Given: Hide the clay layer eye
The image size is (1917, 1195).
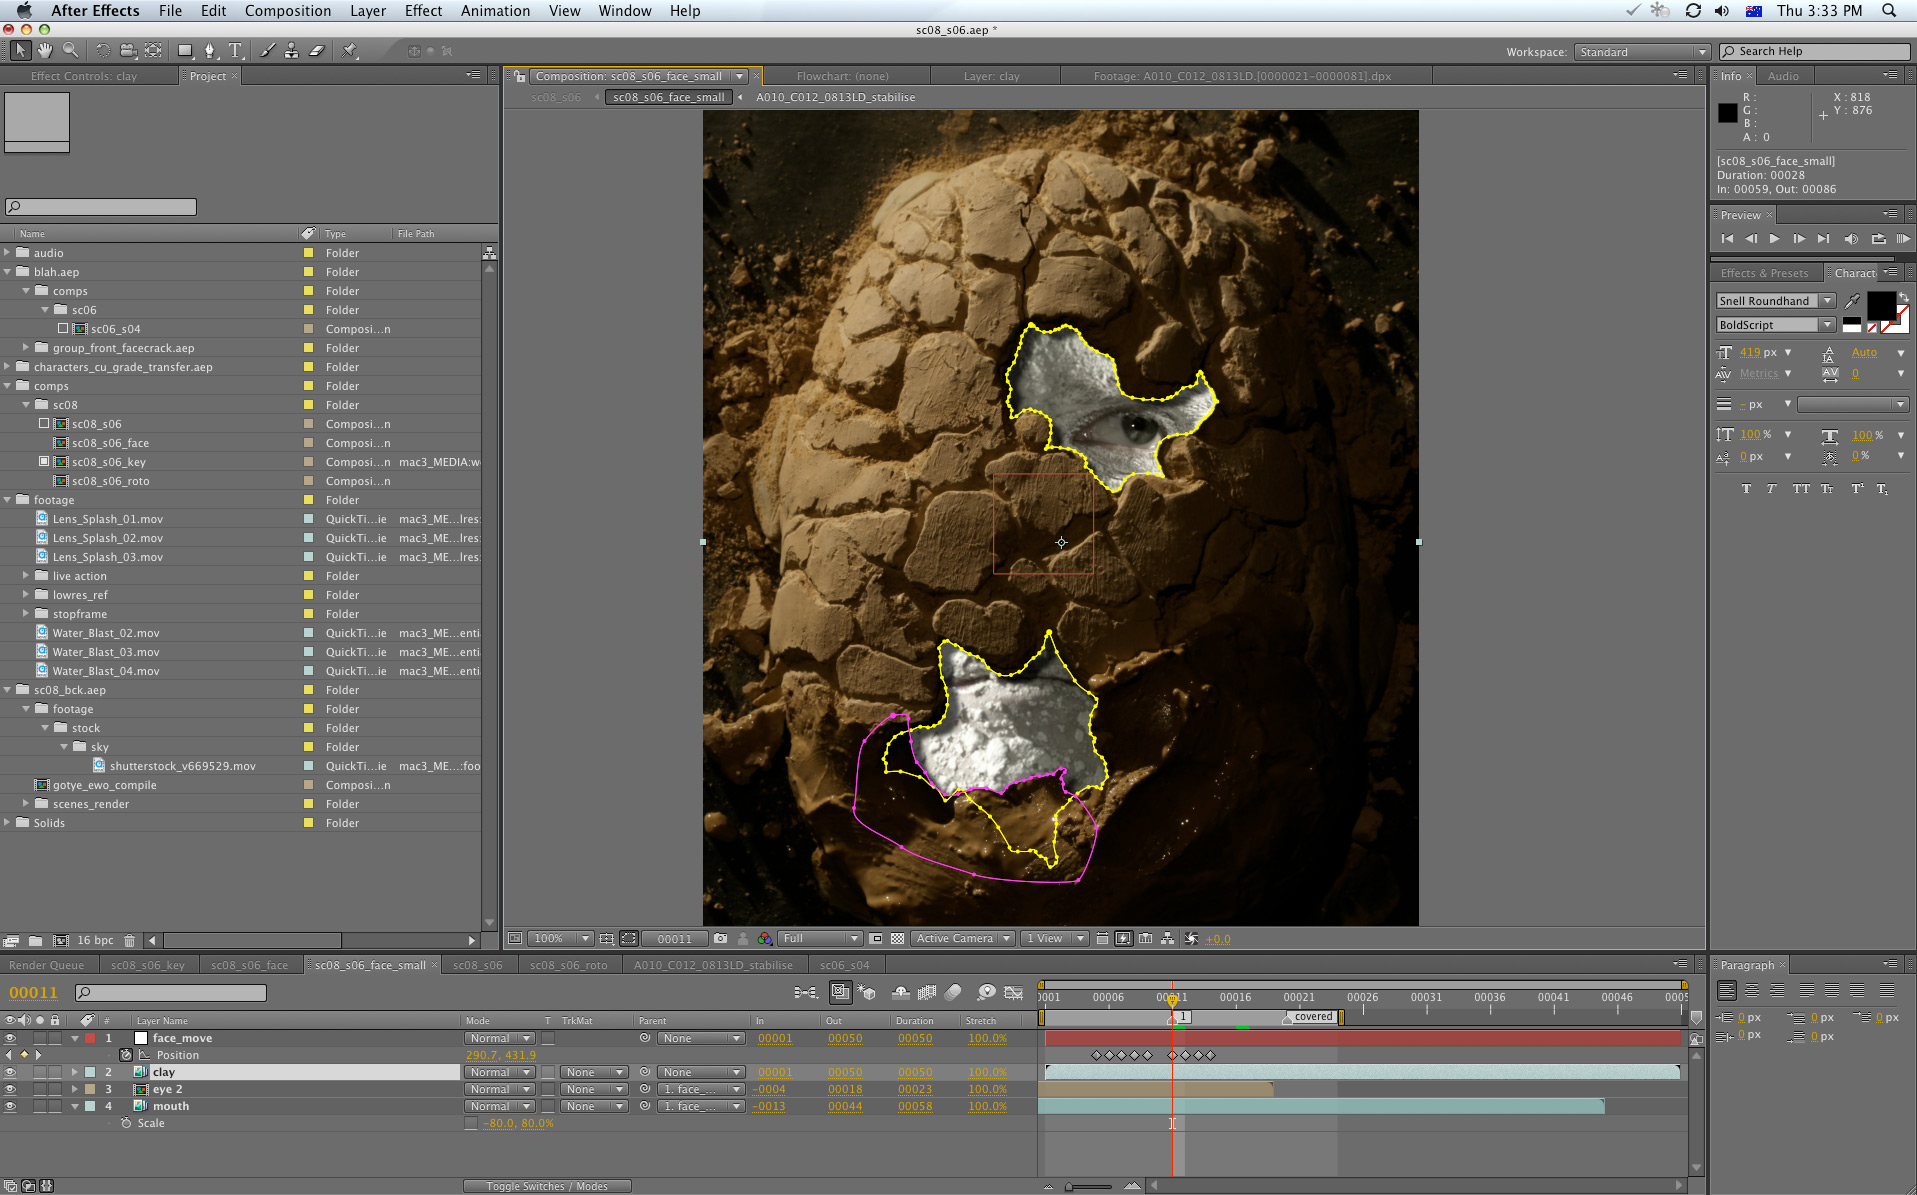Looking at the screenshot, I should click(x=10, y=1072).
